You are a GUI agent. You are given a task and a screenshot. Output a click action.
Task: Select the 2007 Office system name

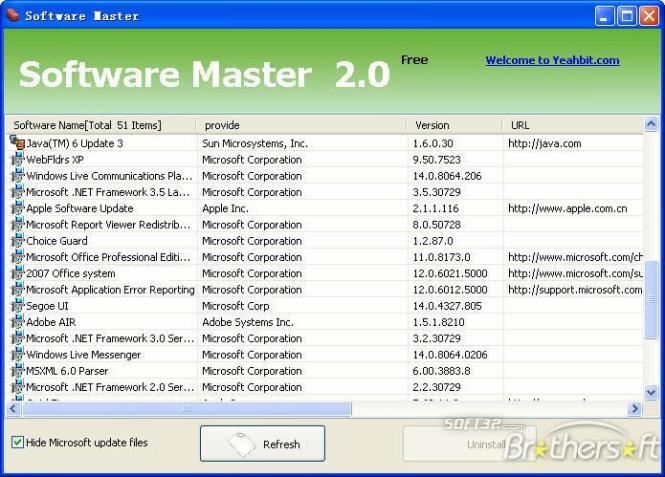71,273
